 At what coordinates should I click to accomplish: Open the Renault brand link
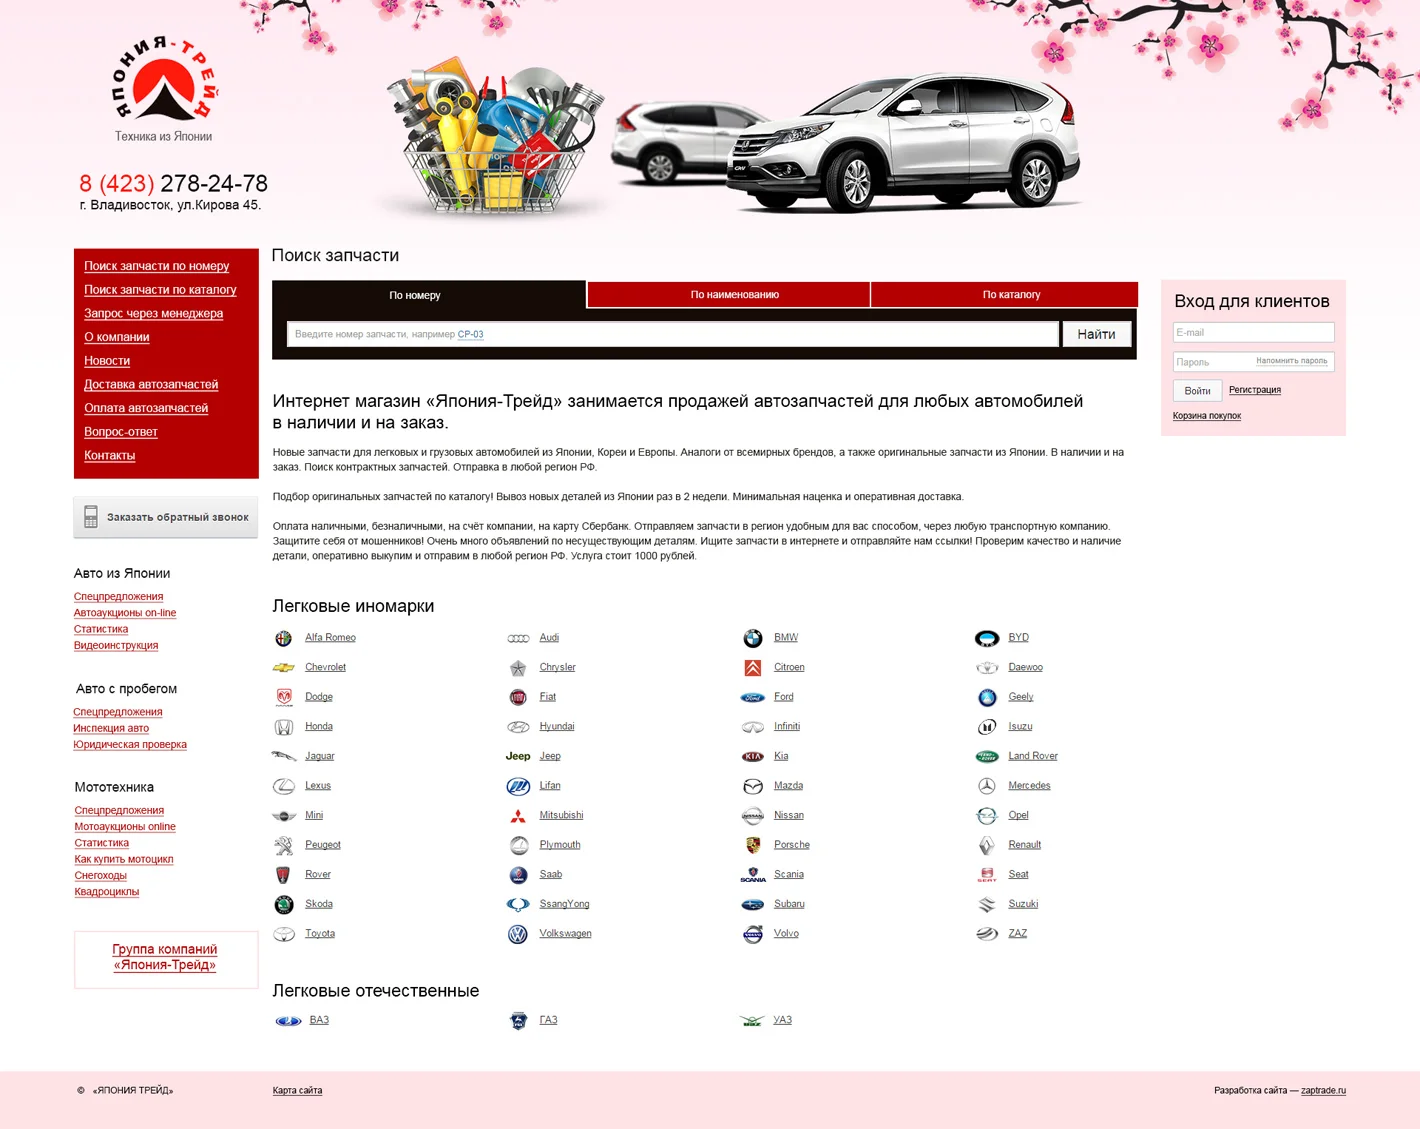(x=1025, y=845)
